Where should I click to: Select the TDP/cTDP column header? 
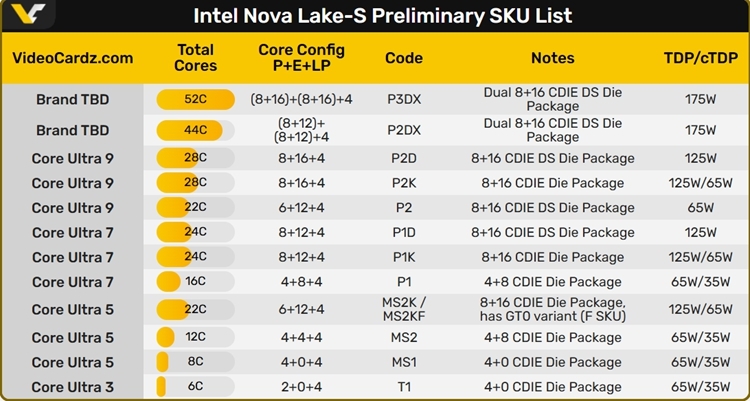(x=700, y=58)
